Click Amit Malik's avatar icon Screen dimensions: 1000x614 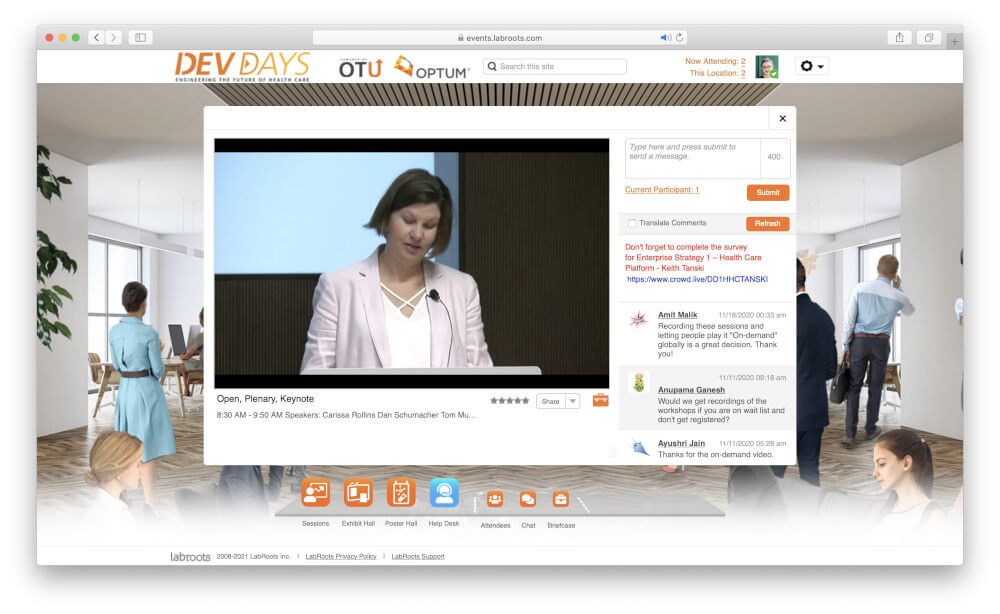tap(638, 319)
